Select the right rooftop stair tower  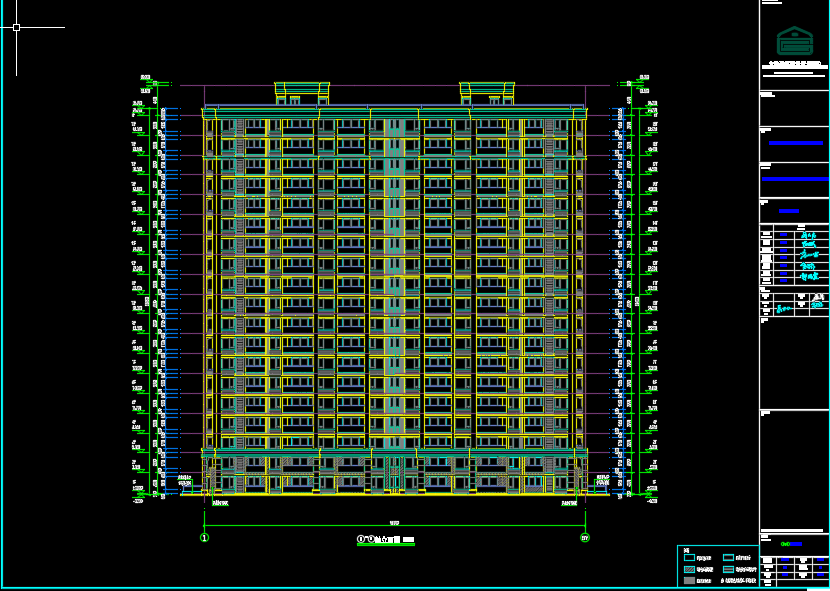coord(487,93)
